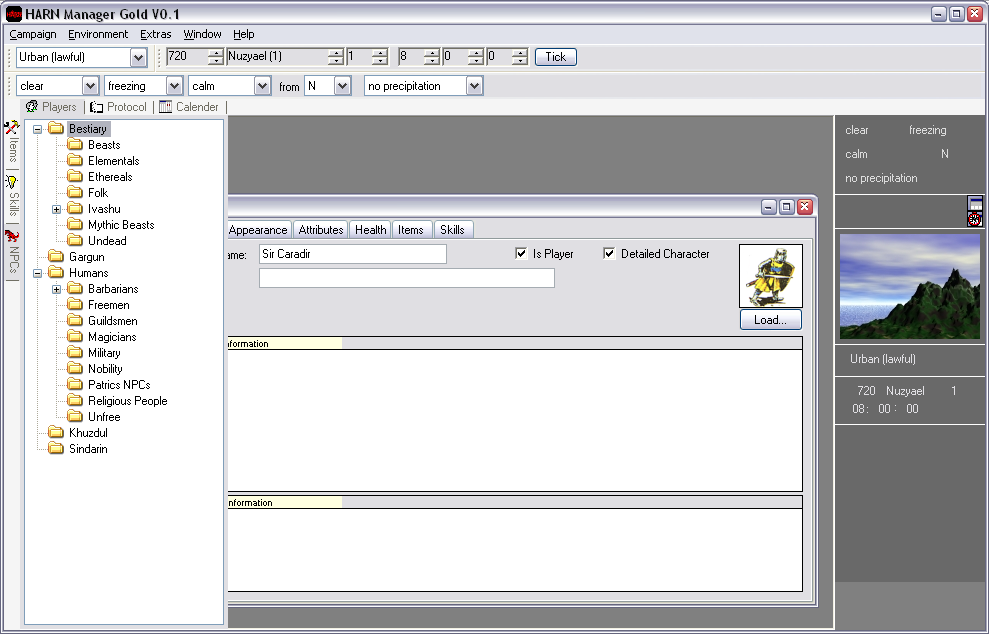Open the Skills side tab with lightbulb icon
The height and width of the screenshot is (634, 989).
[12, 196]
